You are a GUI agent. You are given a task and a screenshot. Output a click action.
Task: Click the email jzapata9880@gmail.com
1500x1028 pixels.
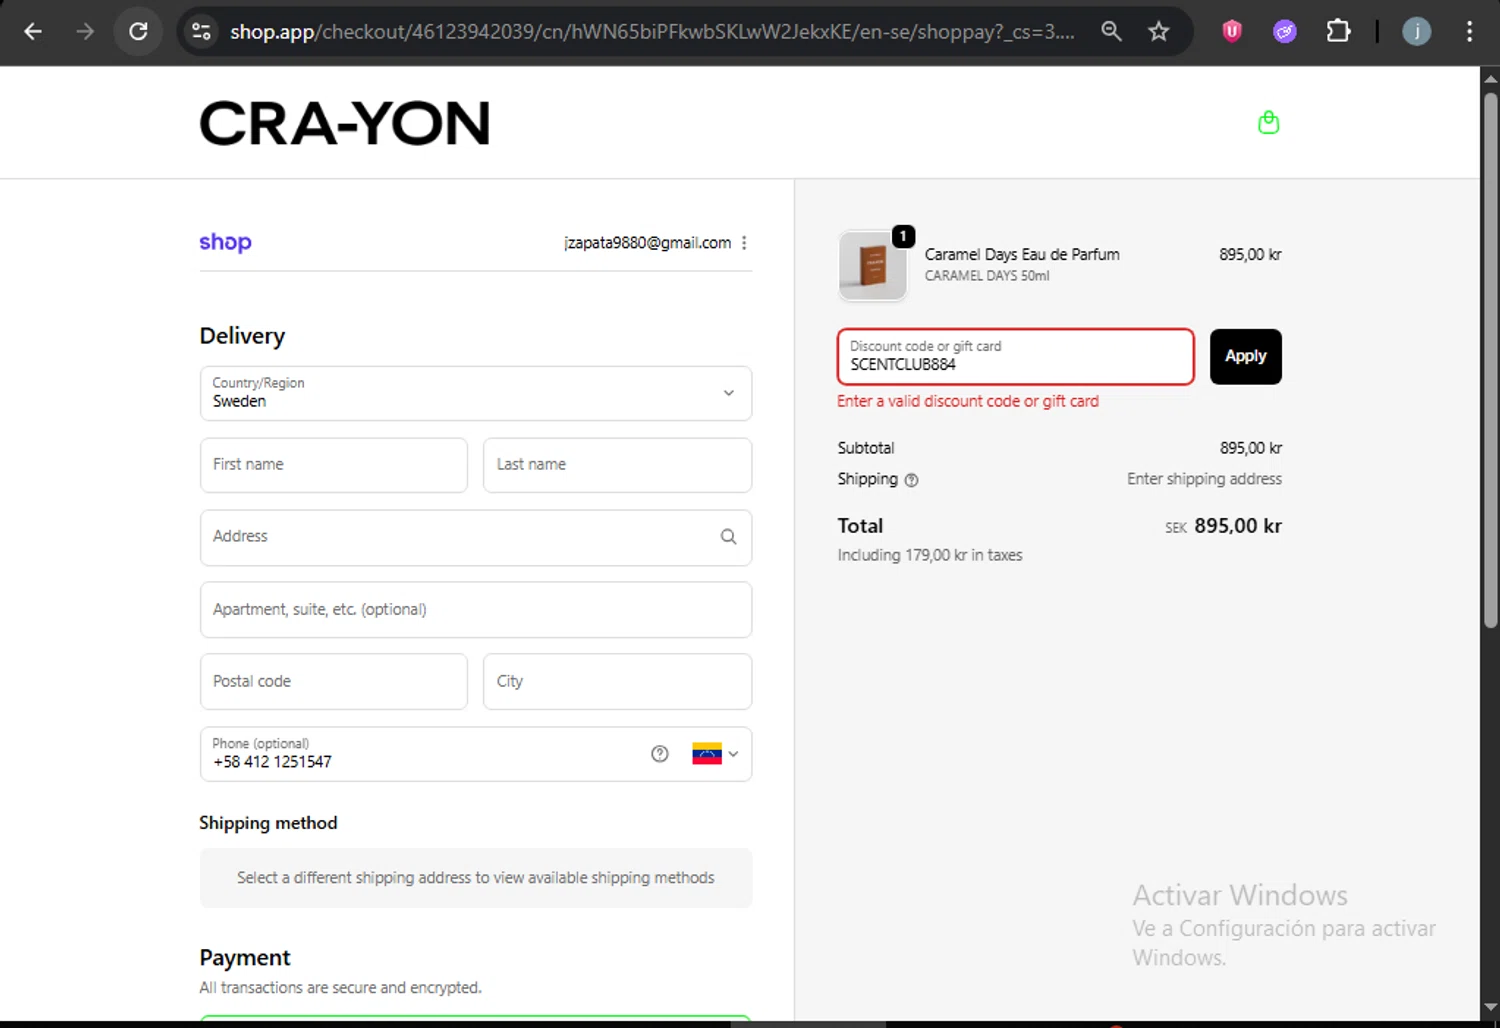pyautogui.click(x=647, y=243)
